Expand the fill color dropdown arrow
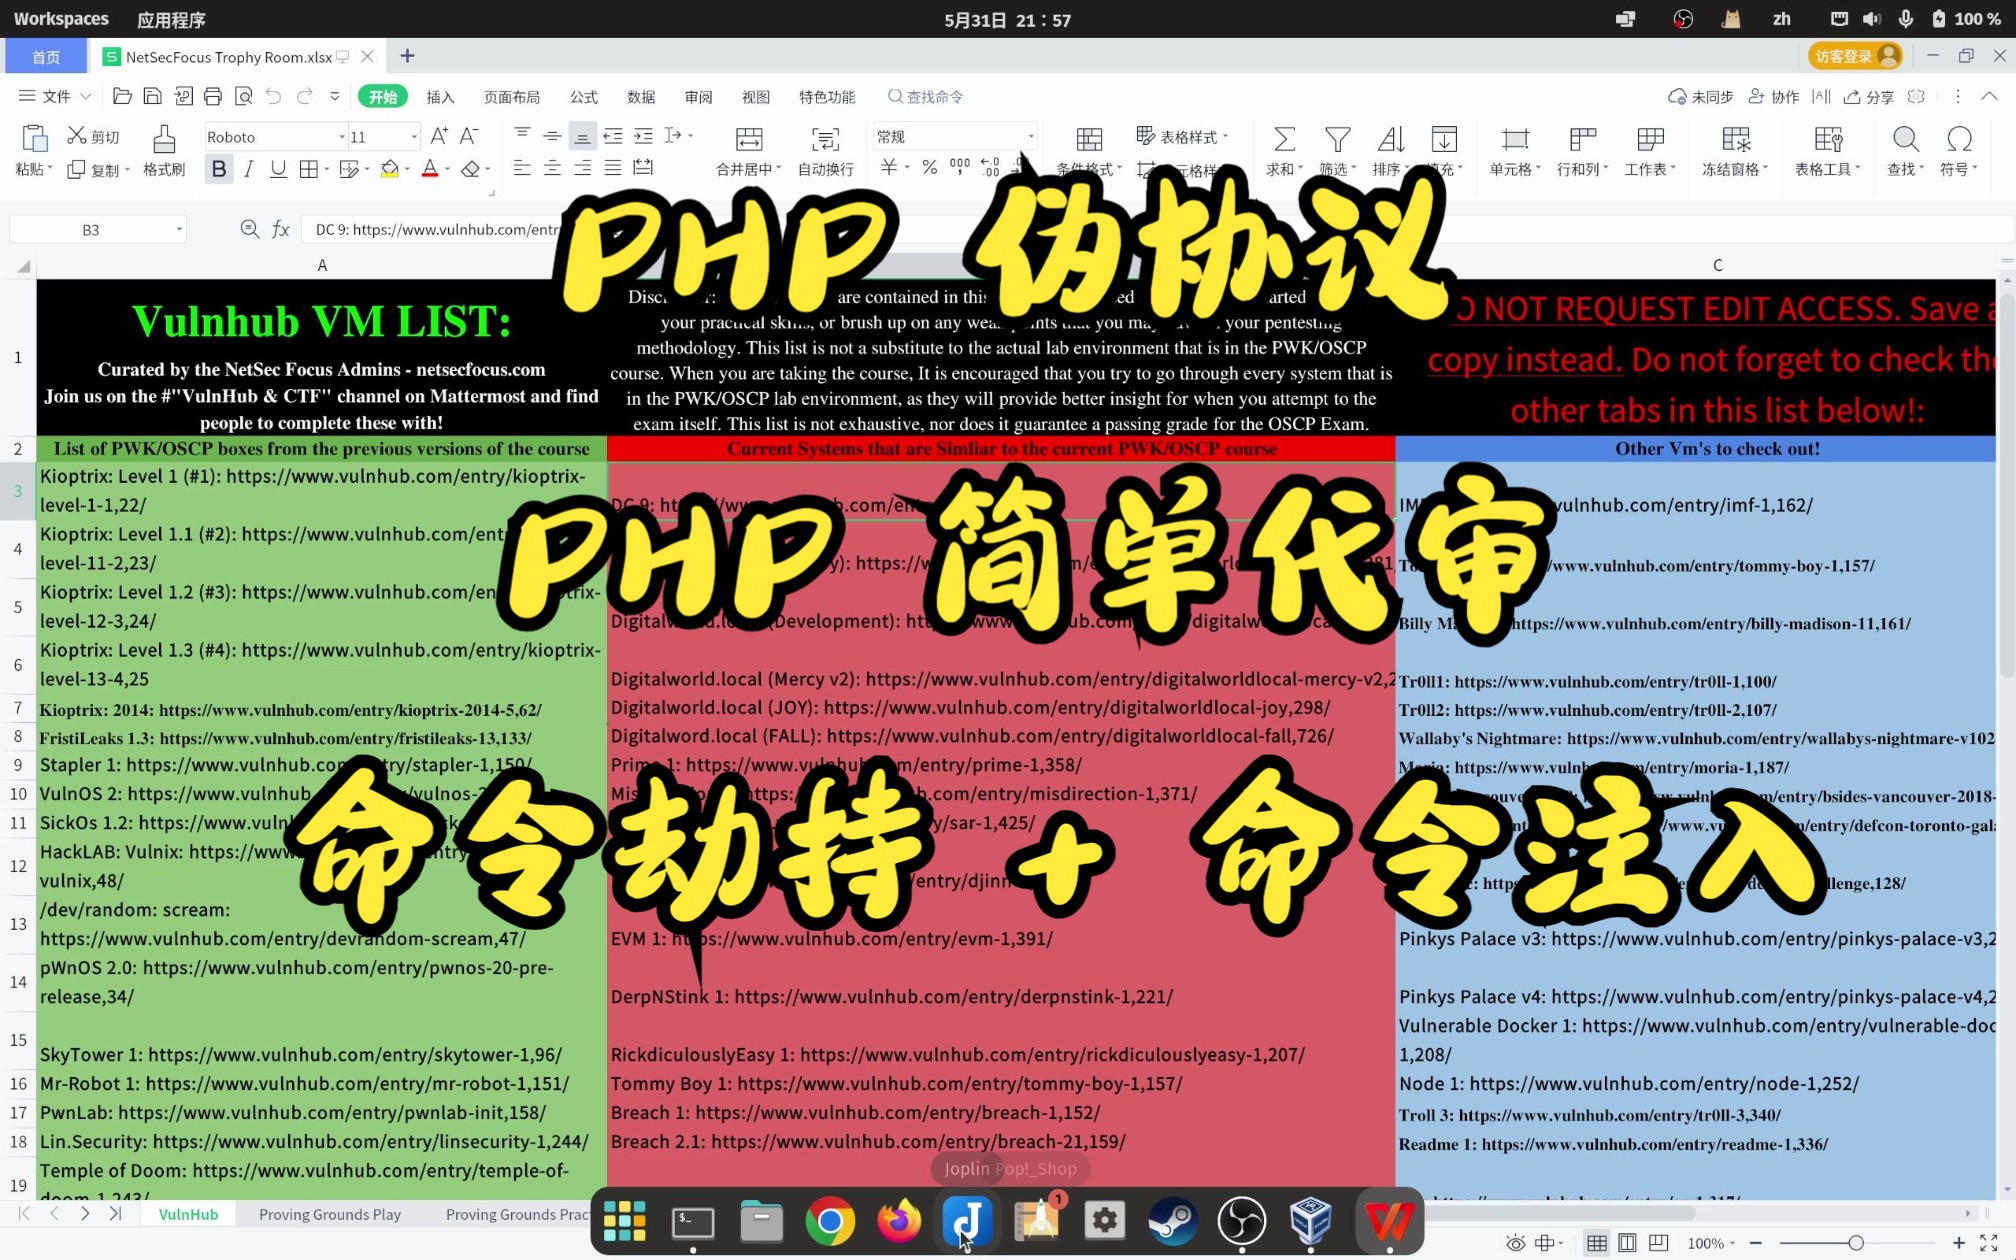This screenshot has width=2016, height=1260. (x=408, y=170)
